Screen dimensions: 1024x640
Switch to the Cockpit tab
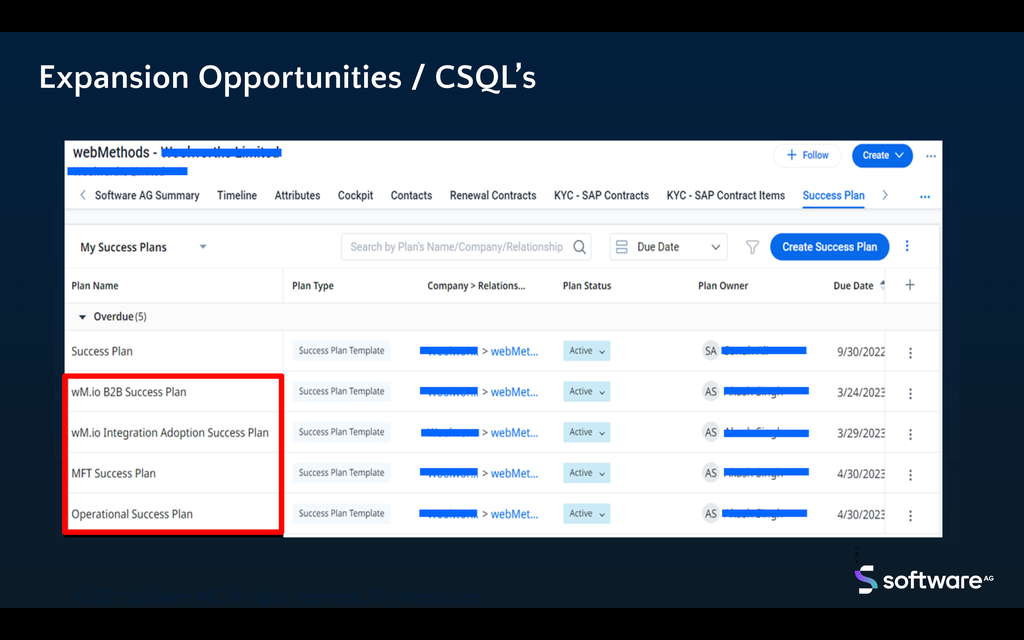tap(355, 195)
